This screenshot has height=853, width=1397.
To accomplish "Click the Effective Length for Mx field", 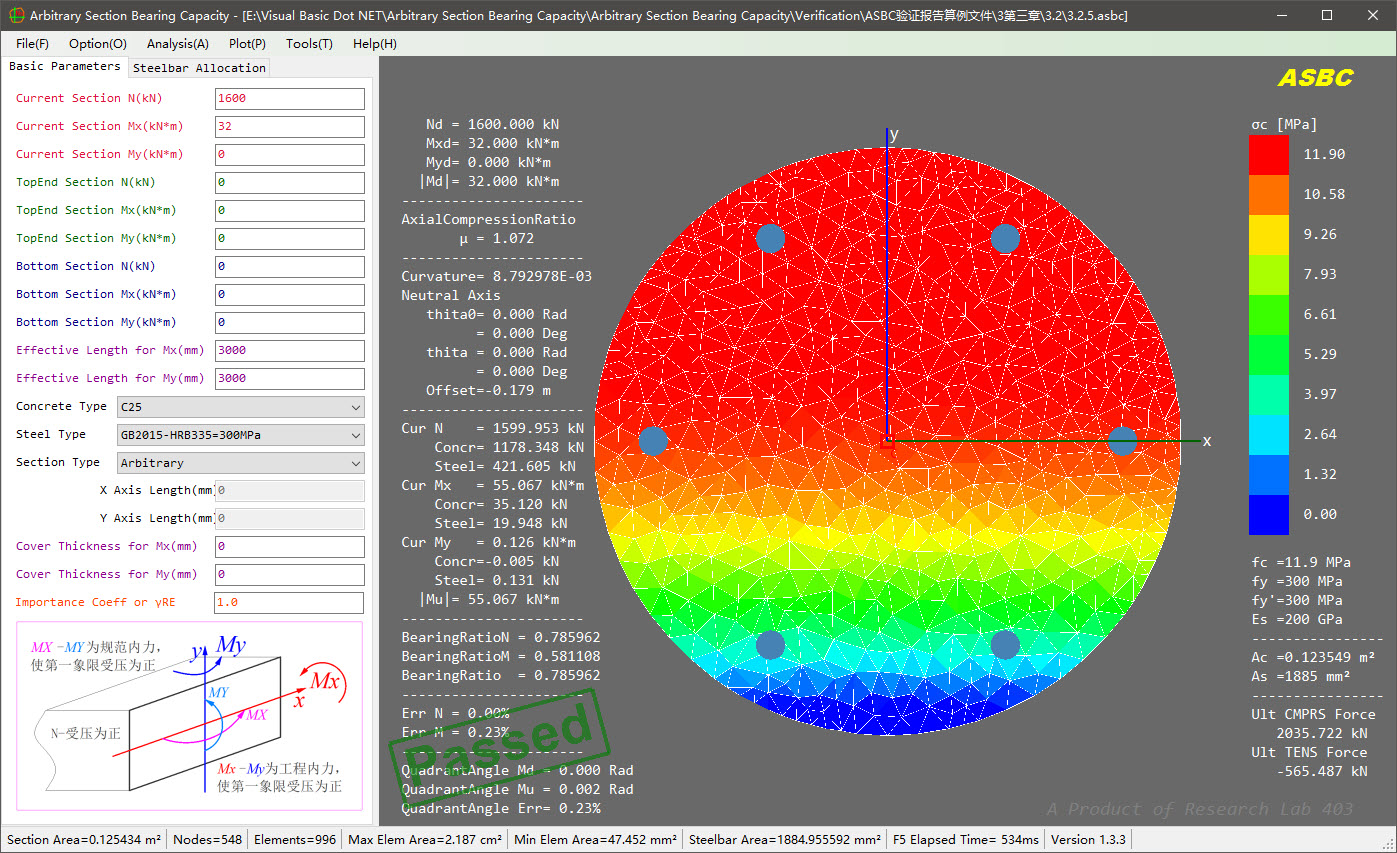I will (289, 351).
